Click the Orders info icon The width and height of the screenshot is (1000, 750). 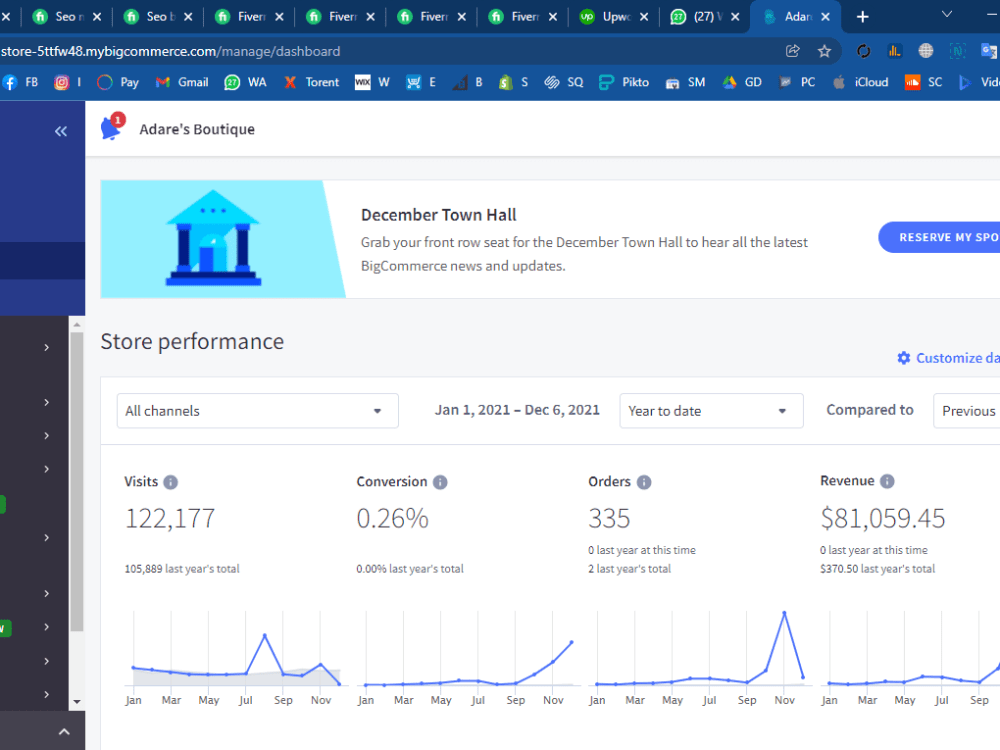[644, 482]
